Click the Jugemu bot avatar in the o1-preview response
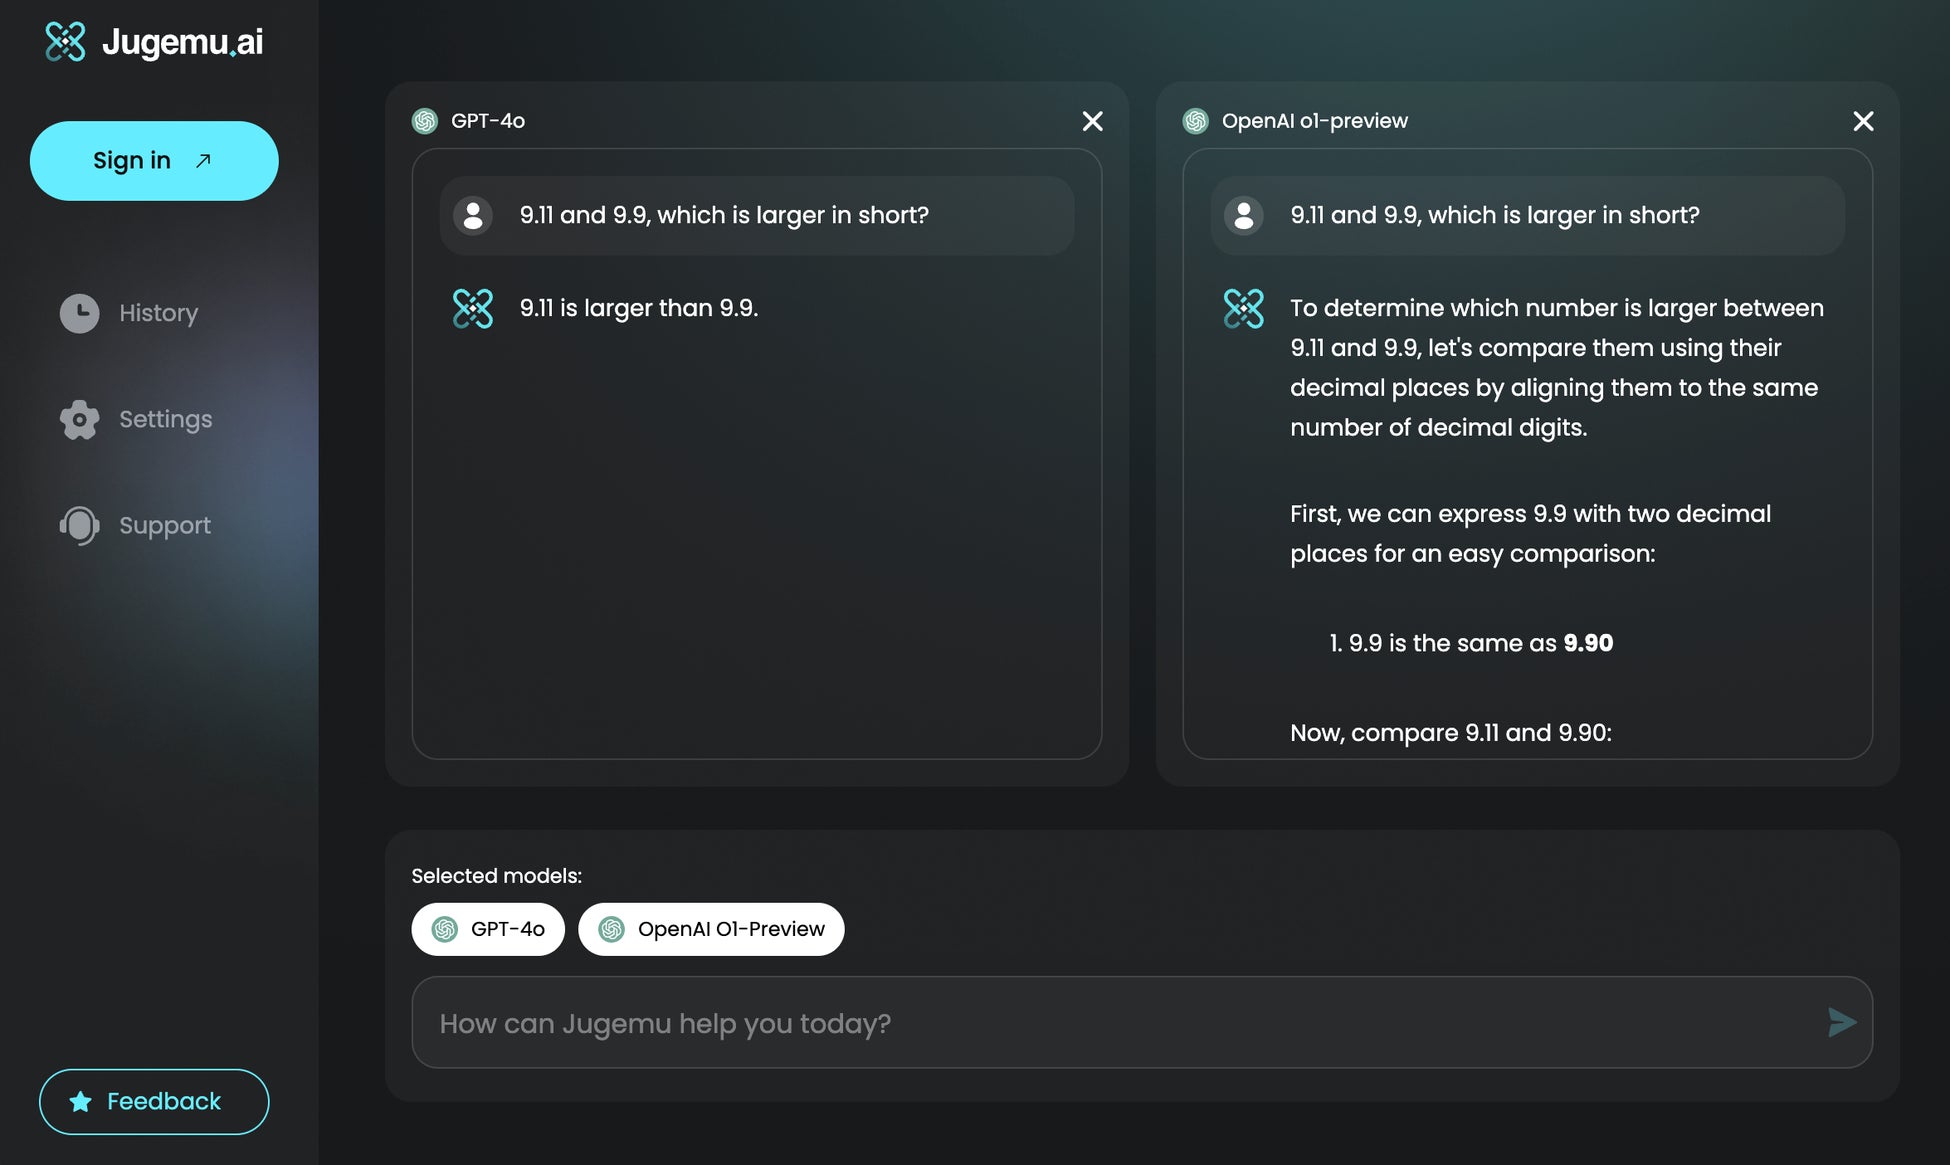This screenshot has height=1165, width=1950. click(1243, 308)
